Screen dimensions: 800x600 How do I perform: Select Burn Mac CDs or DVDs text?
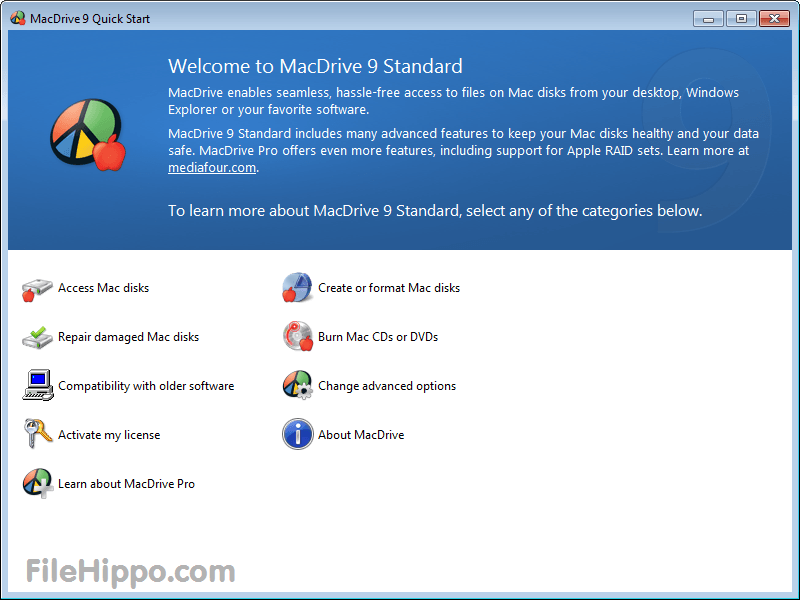pos(378,337)
